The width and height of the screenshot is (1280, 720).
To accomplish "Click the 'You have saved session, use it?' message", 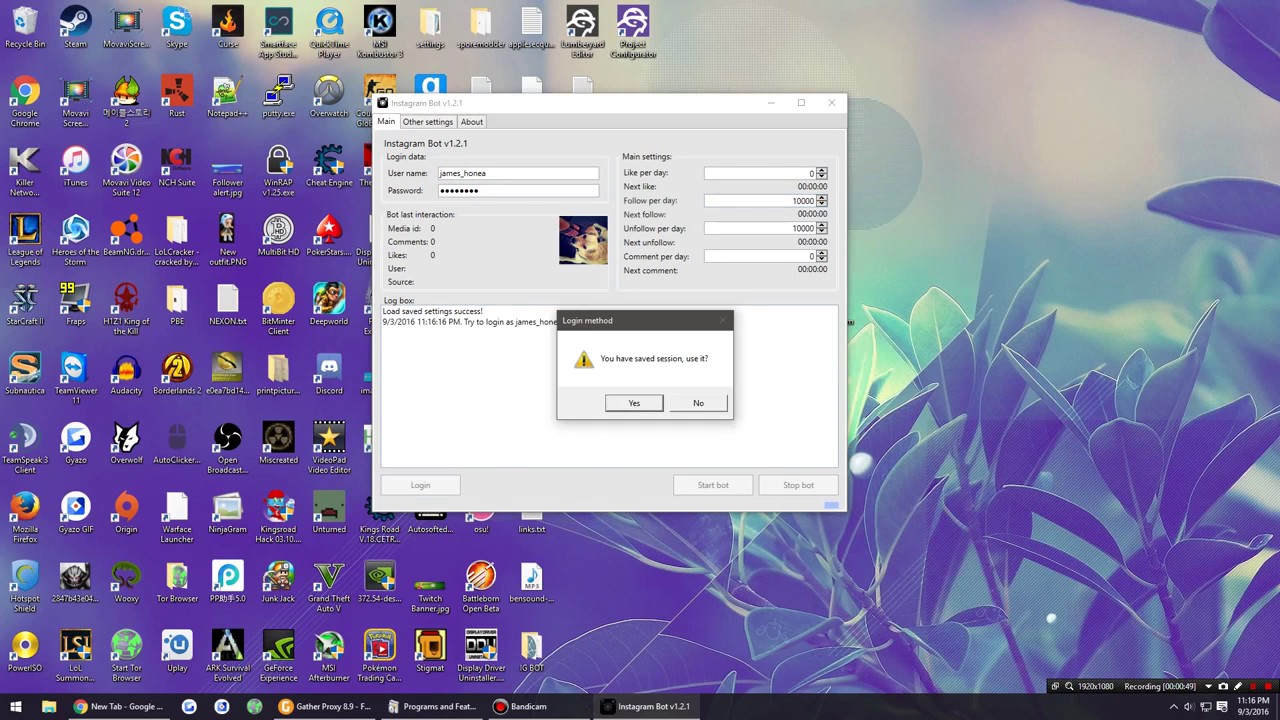I will (654, 359).
